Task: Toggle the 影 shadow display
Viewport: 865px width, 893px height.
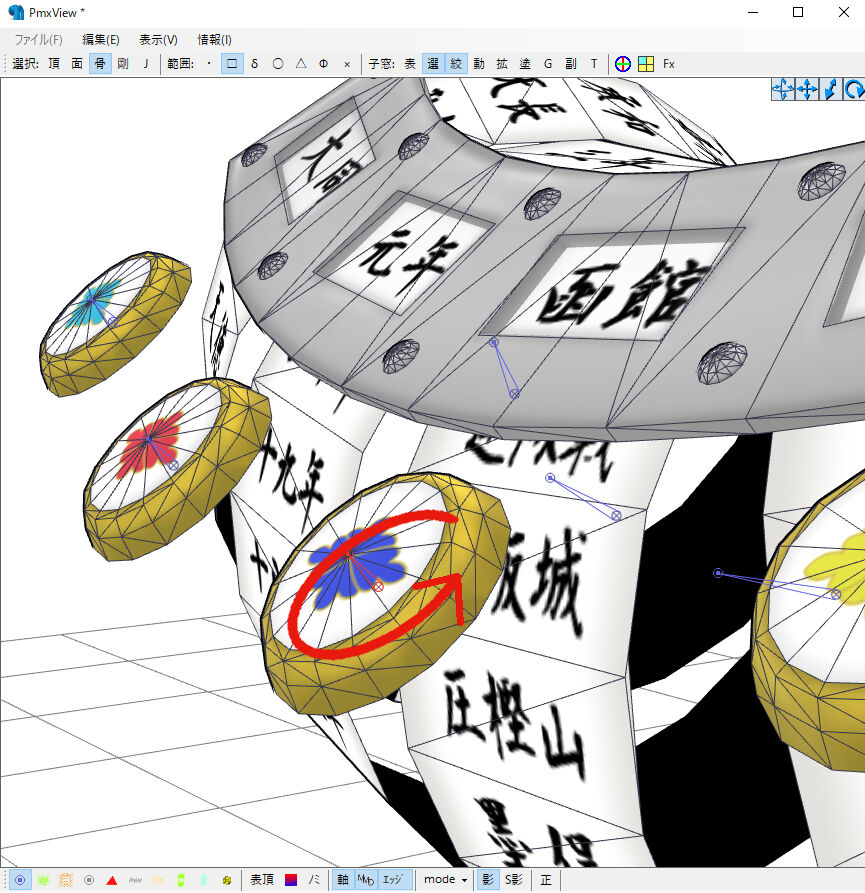Action: click(x=488, y=880)
